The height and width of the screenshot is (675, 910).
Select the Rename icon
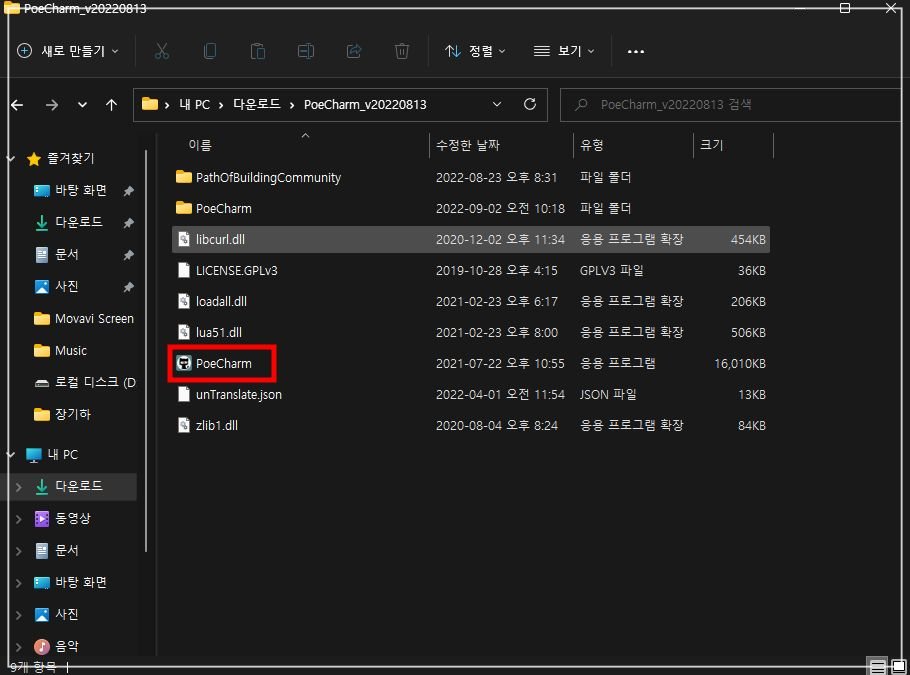(x=305, y=51)
